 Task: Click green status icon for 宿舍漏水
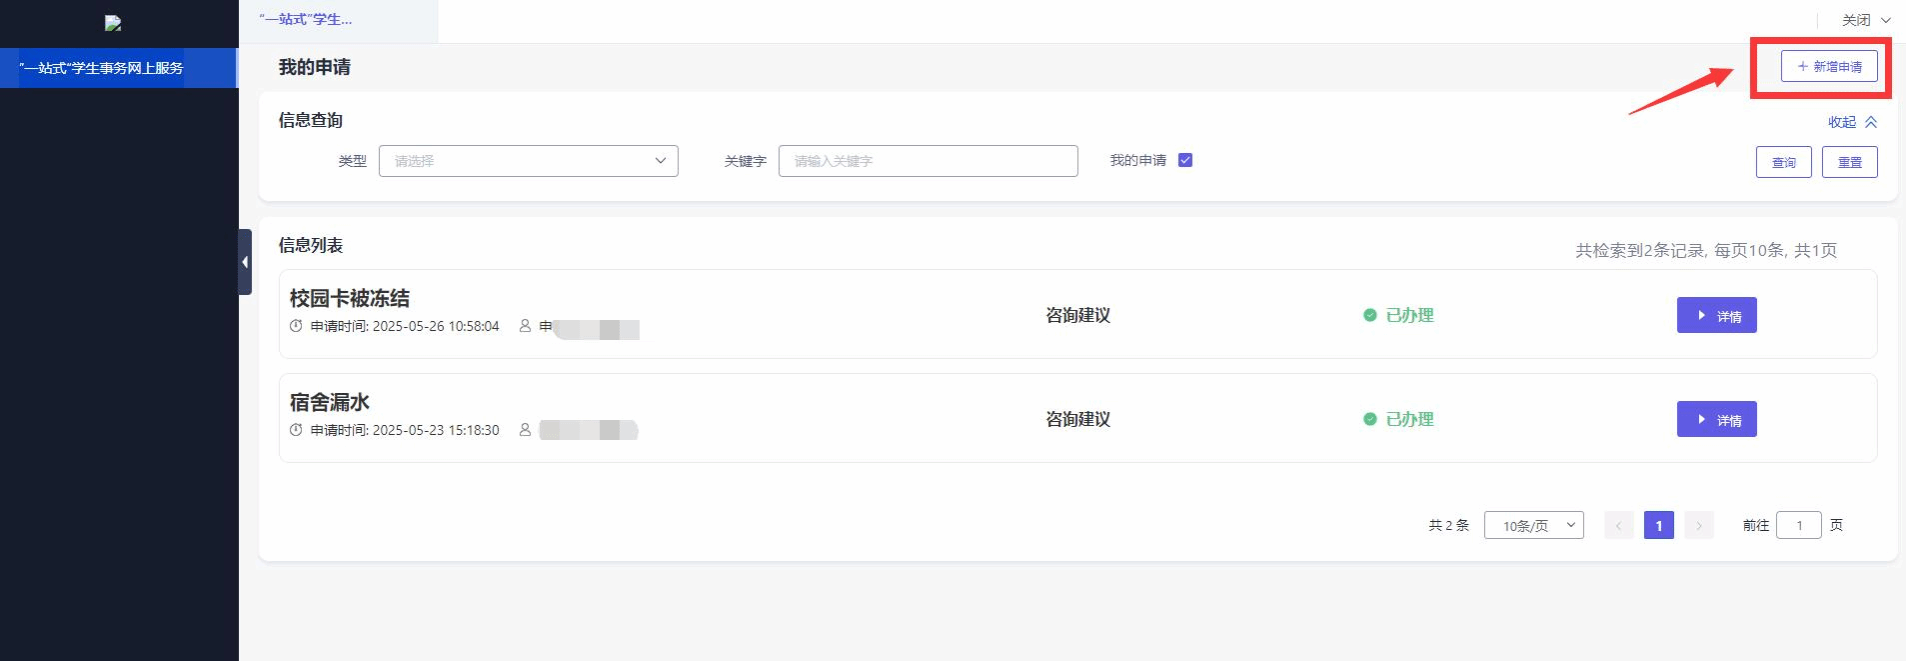click(x=1370, y=419)
